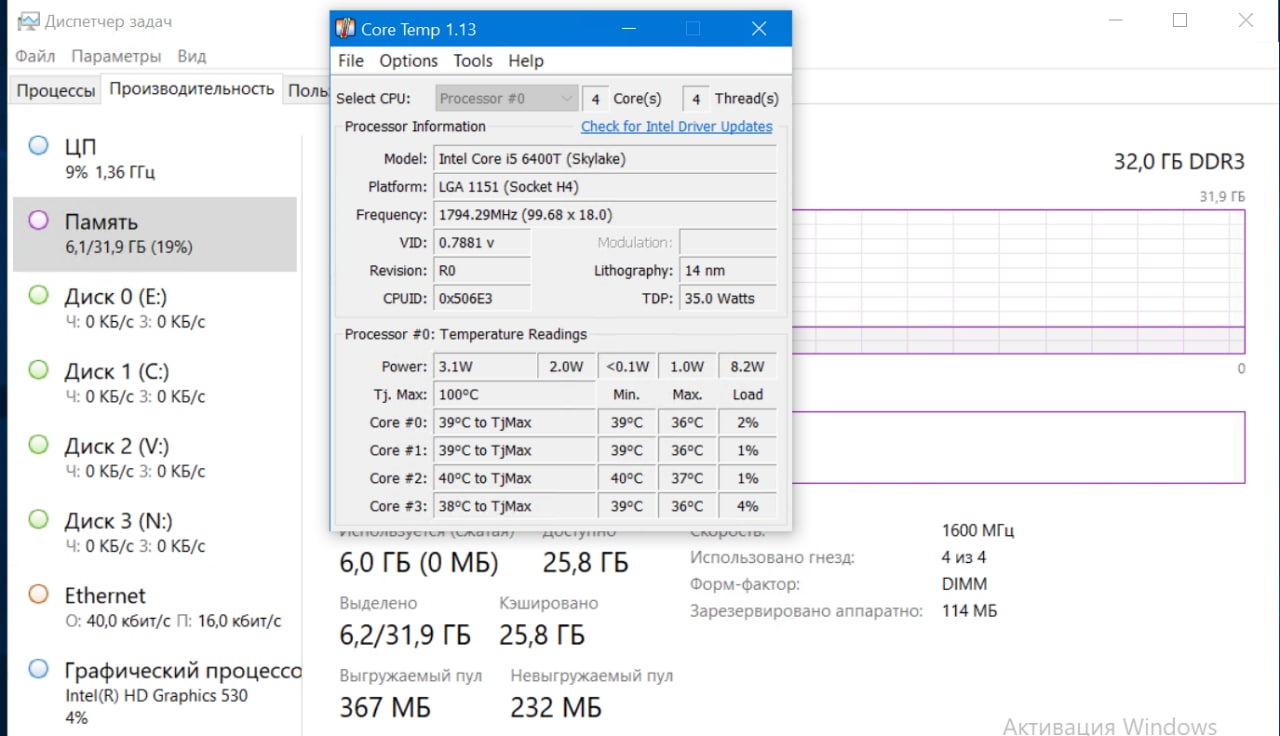
Task: Click the Core Temp title bar icon
Action: point(345,29)
